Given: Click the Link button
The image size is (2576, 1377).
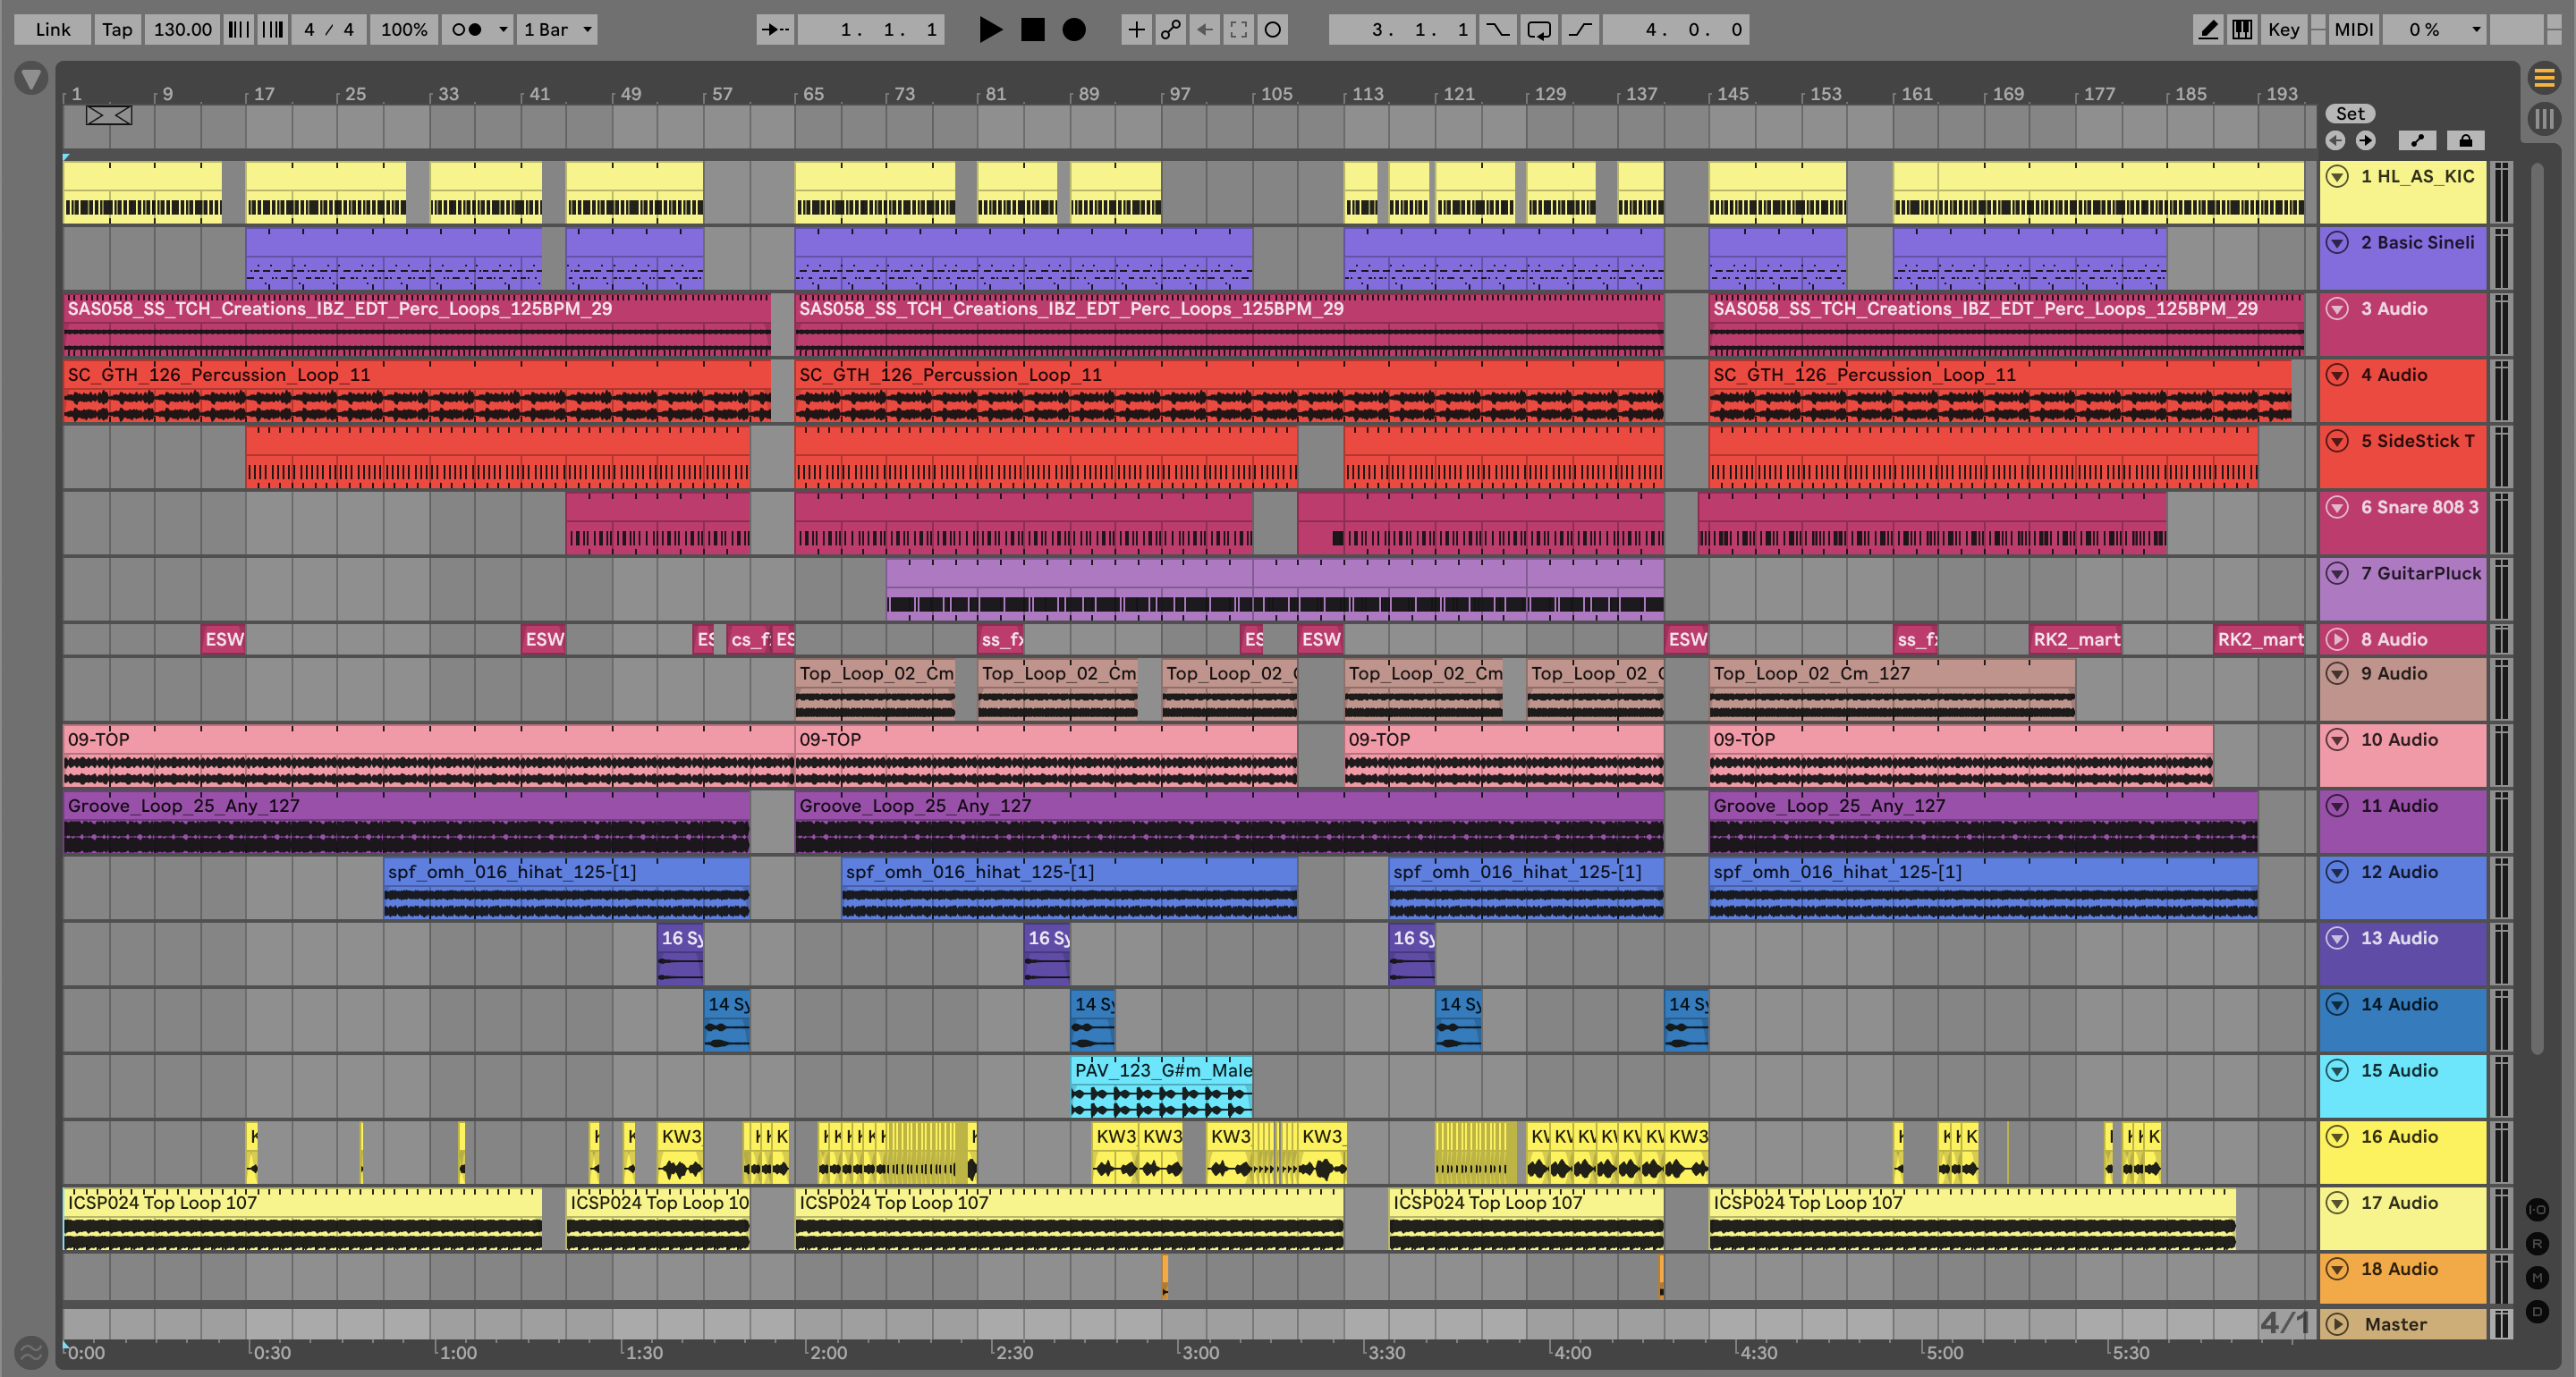Looking at the screenshot, I should (52, 30).
